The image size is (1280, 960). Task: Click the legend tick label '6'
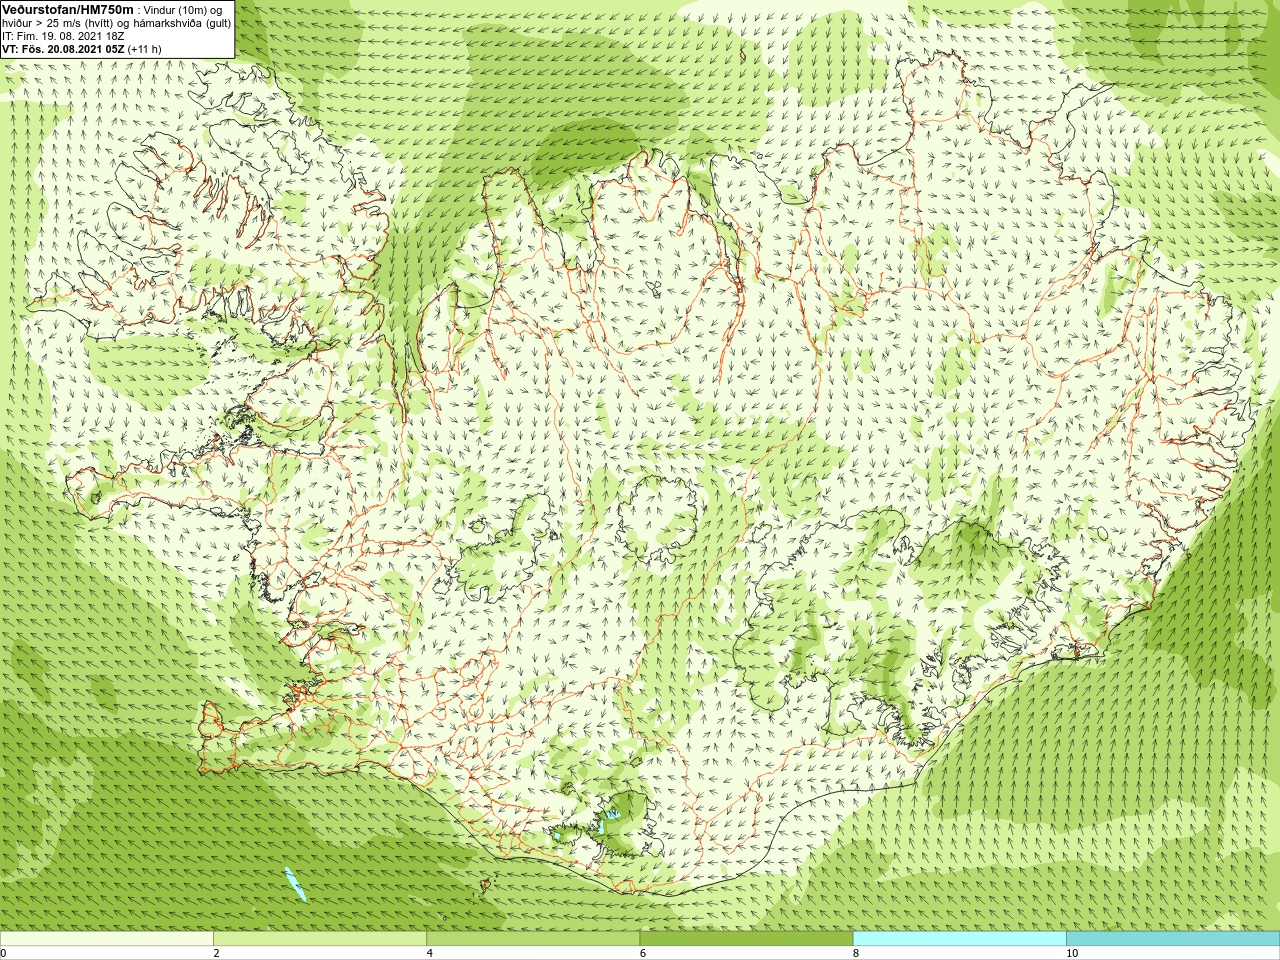coord(642,954)
